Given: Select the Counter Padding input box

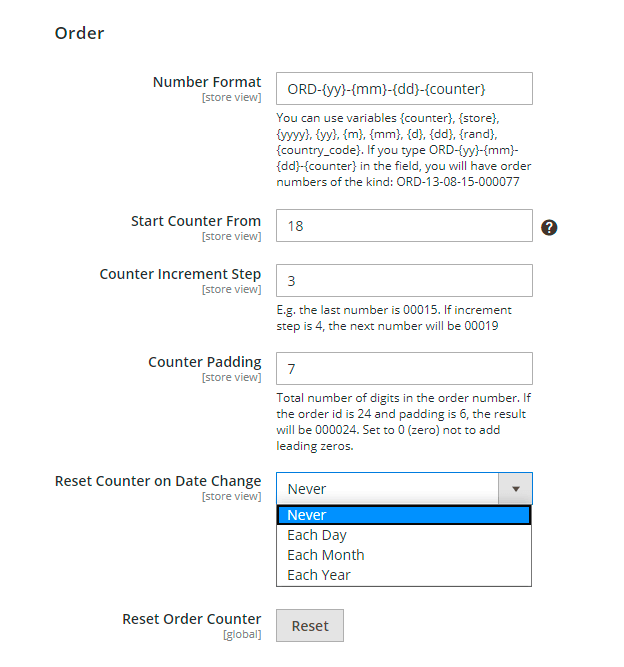Looking at the screenshot, I should (x=404, y=369).
